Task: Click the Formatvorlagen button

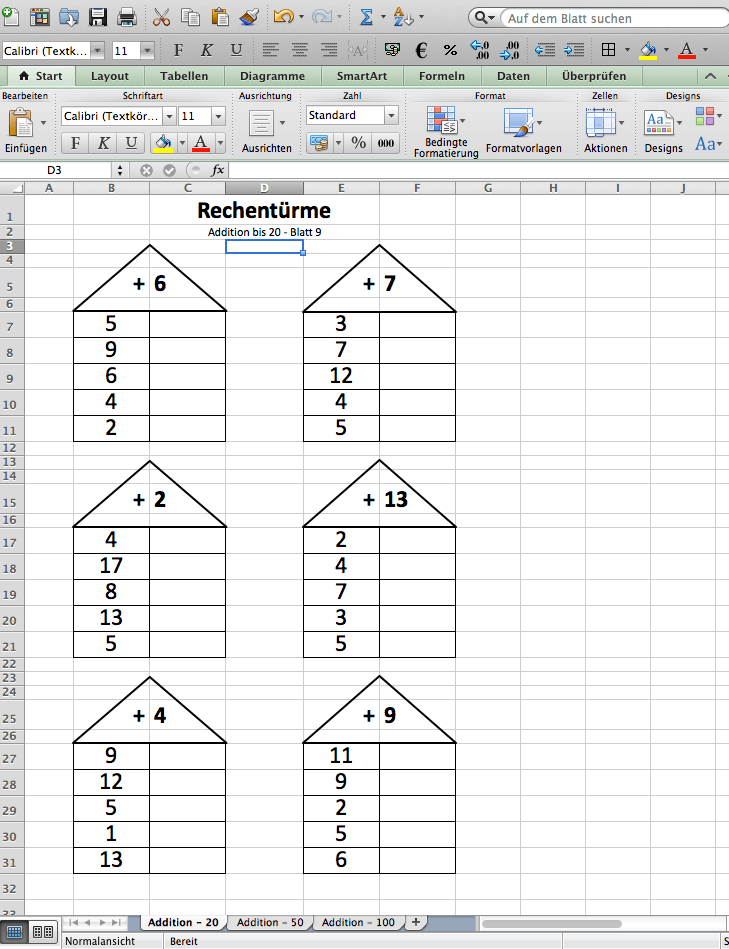Action: 523,131
